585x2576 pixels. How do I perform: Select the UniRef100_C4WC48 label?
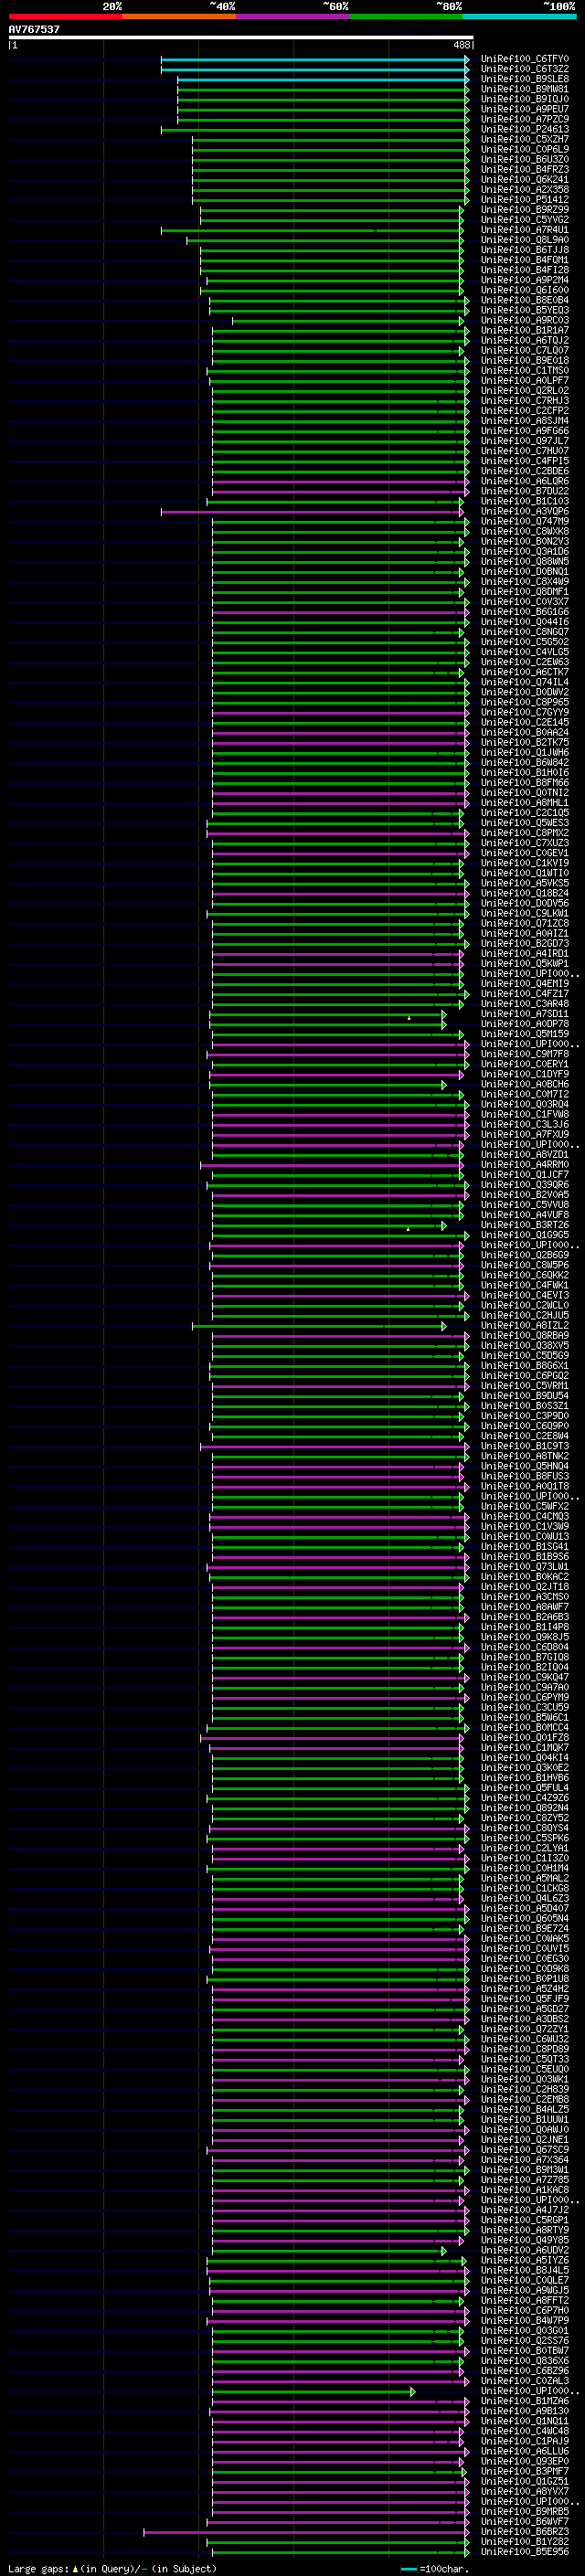(524, 2431)
